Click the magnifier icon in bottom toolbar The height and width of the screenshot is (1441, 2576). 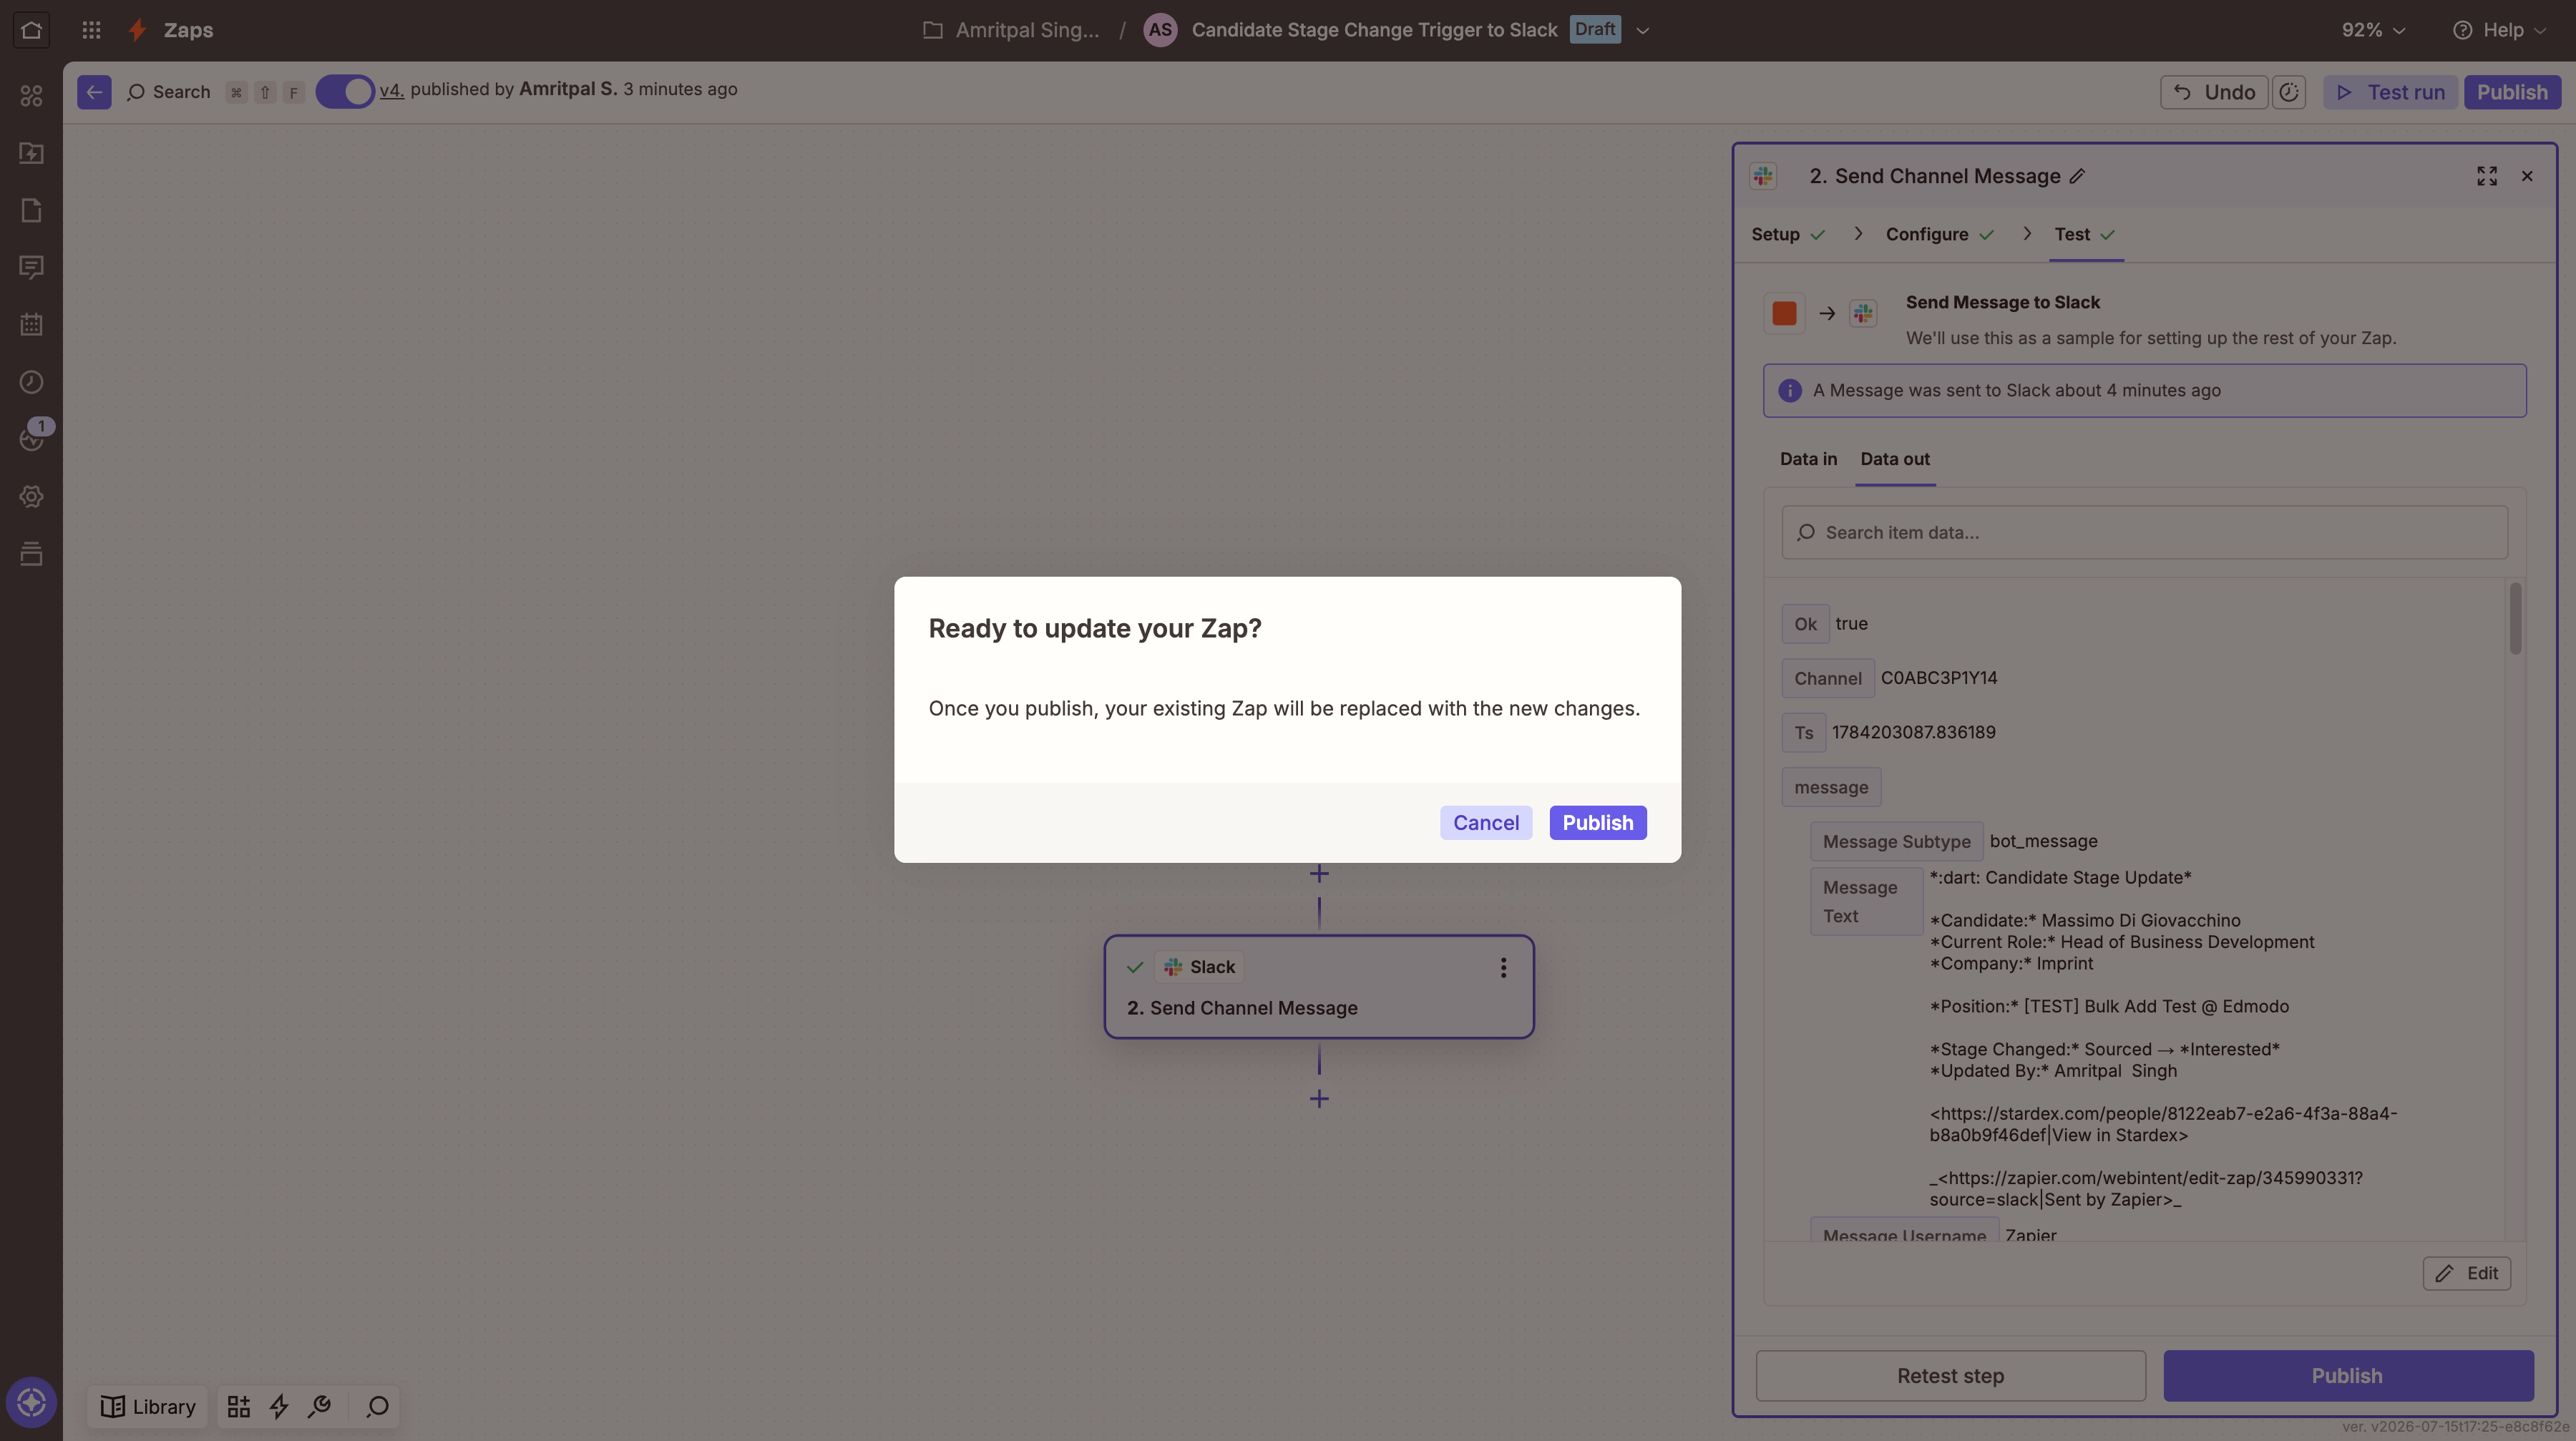(x=377, y=1407)
